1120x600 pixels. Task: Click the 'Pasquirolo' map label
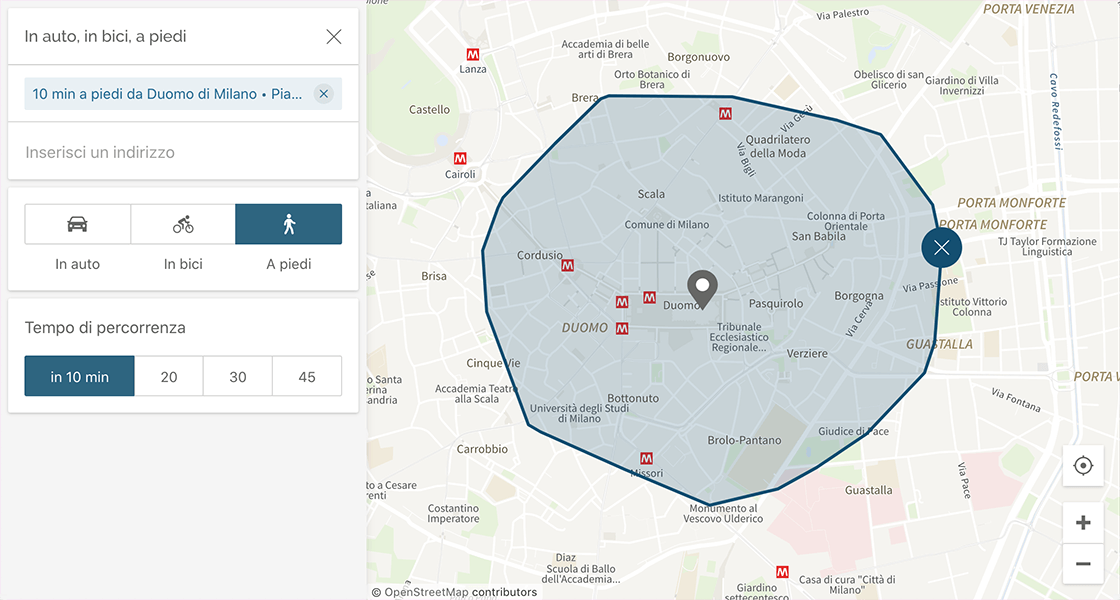tap(776, 304)
